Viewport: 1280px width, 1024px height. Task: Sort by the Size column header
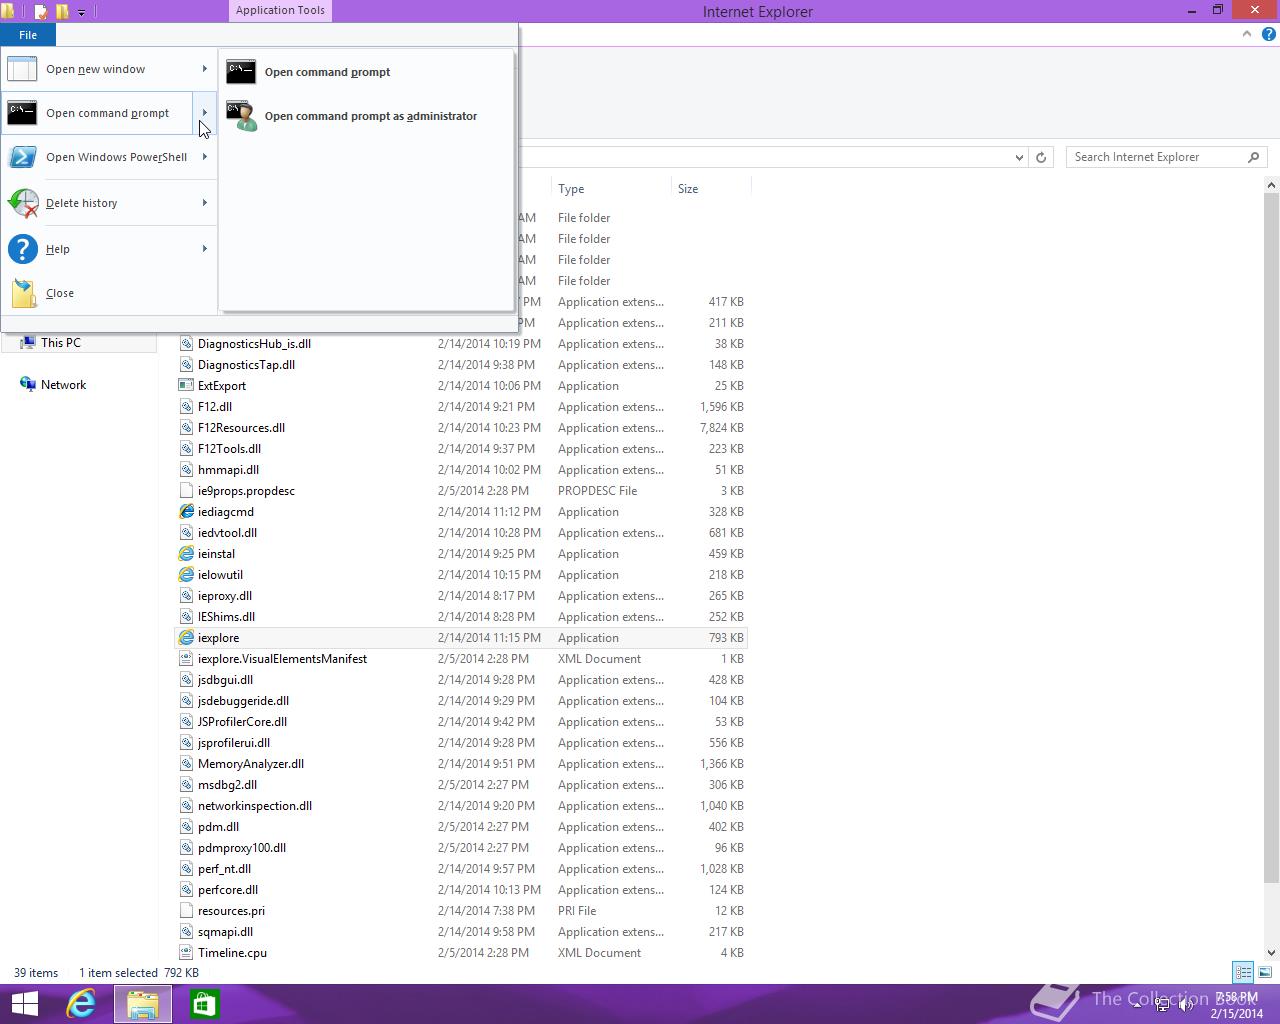pyautogui.click(x=711, y=189)
